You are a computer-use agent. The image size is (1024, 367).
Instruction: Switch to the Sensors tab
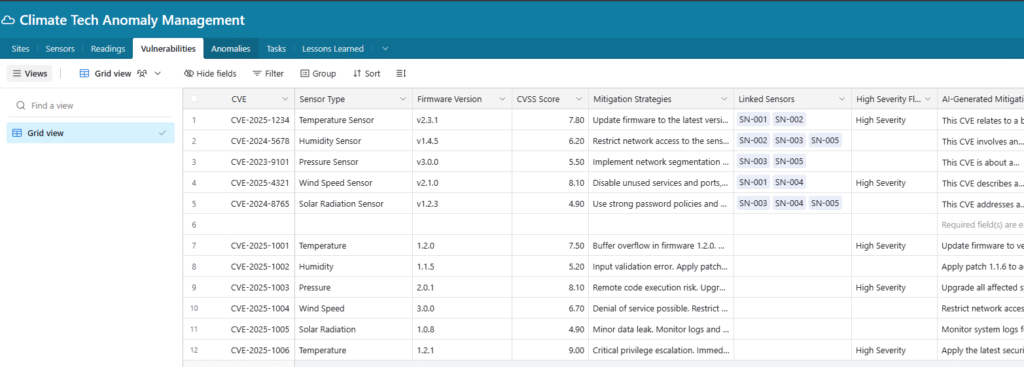tap(60, 48)
